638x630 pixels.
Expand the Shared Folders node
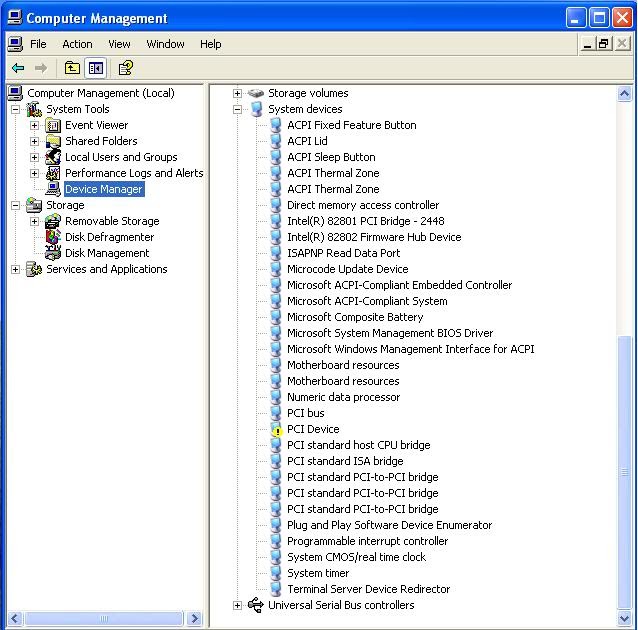pyautogui.click(x=35, y=142)
